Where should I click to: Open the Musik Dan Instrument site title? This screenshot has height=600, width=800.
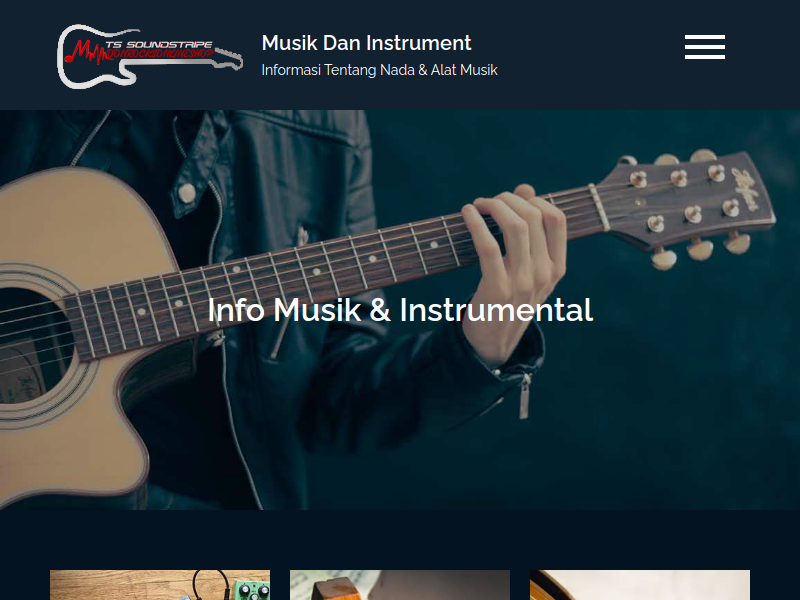click(x=366, y=43)
